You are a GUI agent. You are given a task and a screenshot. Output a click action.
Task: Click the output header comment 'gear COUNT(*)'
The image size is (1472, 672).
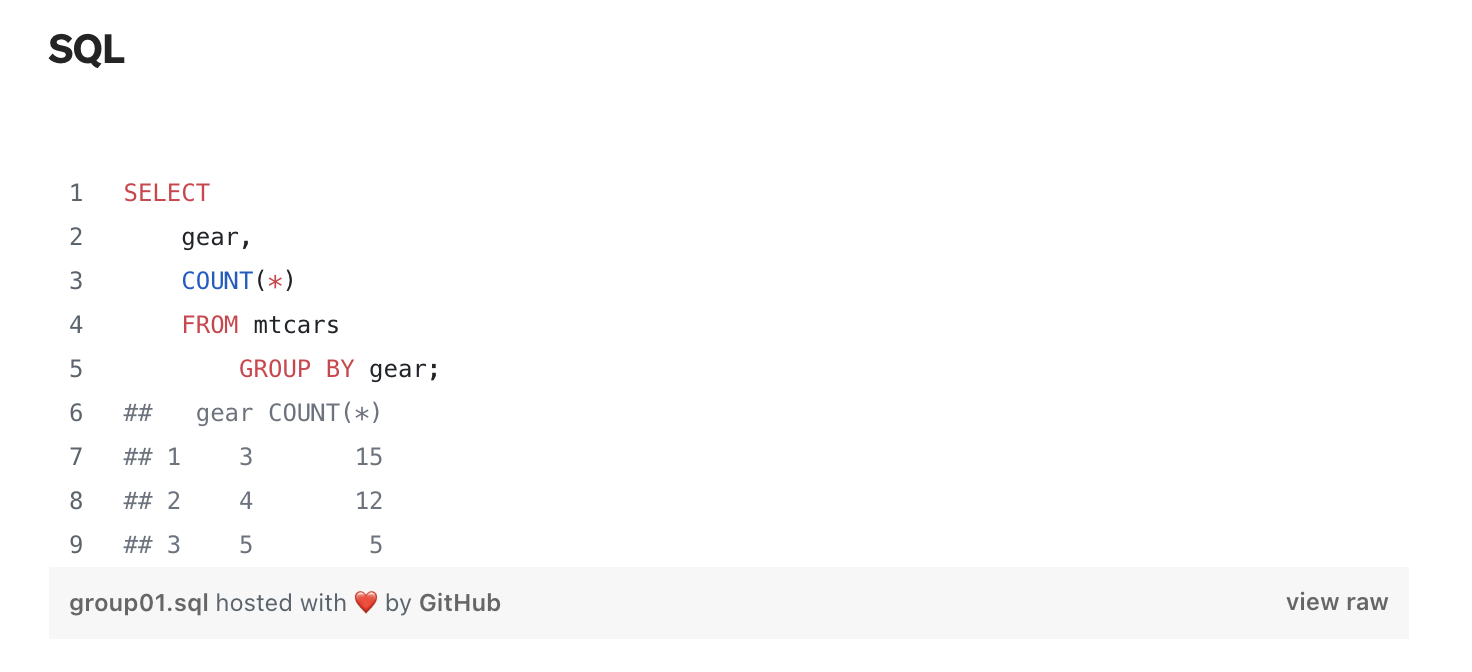coord(289,413)
